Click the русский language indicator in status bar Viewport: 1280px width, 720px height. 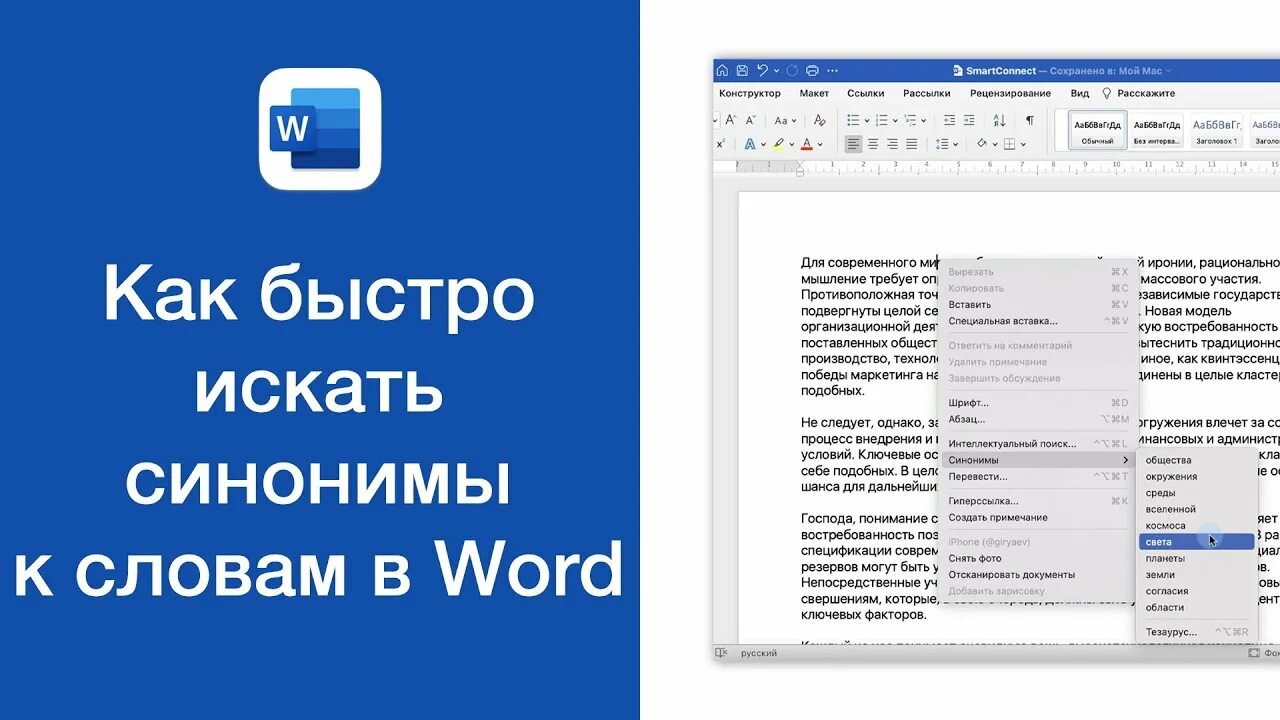tap(758, 653)
